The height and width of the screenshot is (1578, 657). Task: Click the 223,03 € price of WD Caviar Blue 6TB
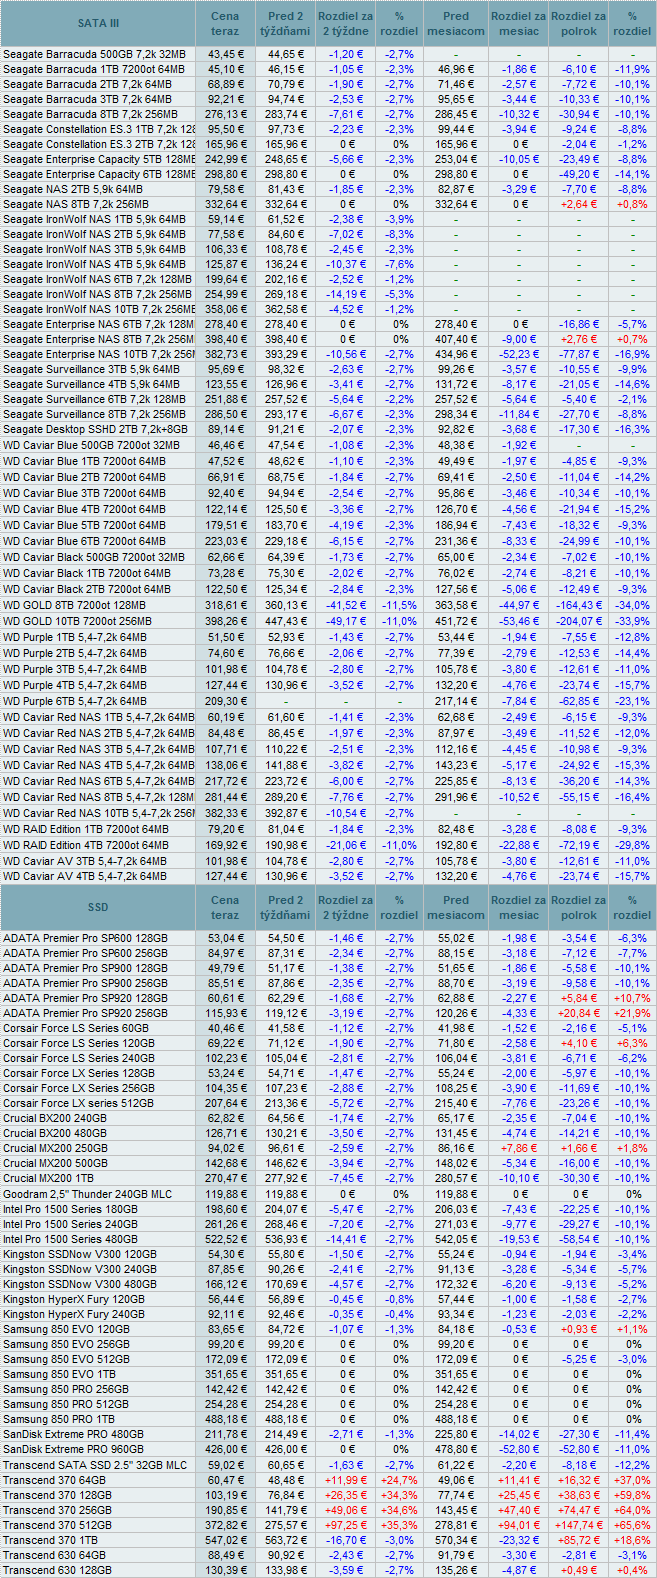225,540
